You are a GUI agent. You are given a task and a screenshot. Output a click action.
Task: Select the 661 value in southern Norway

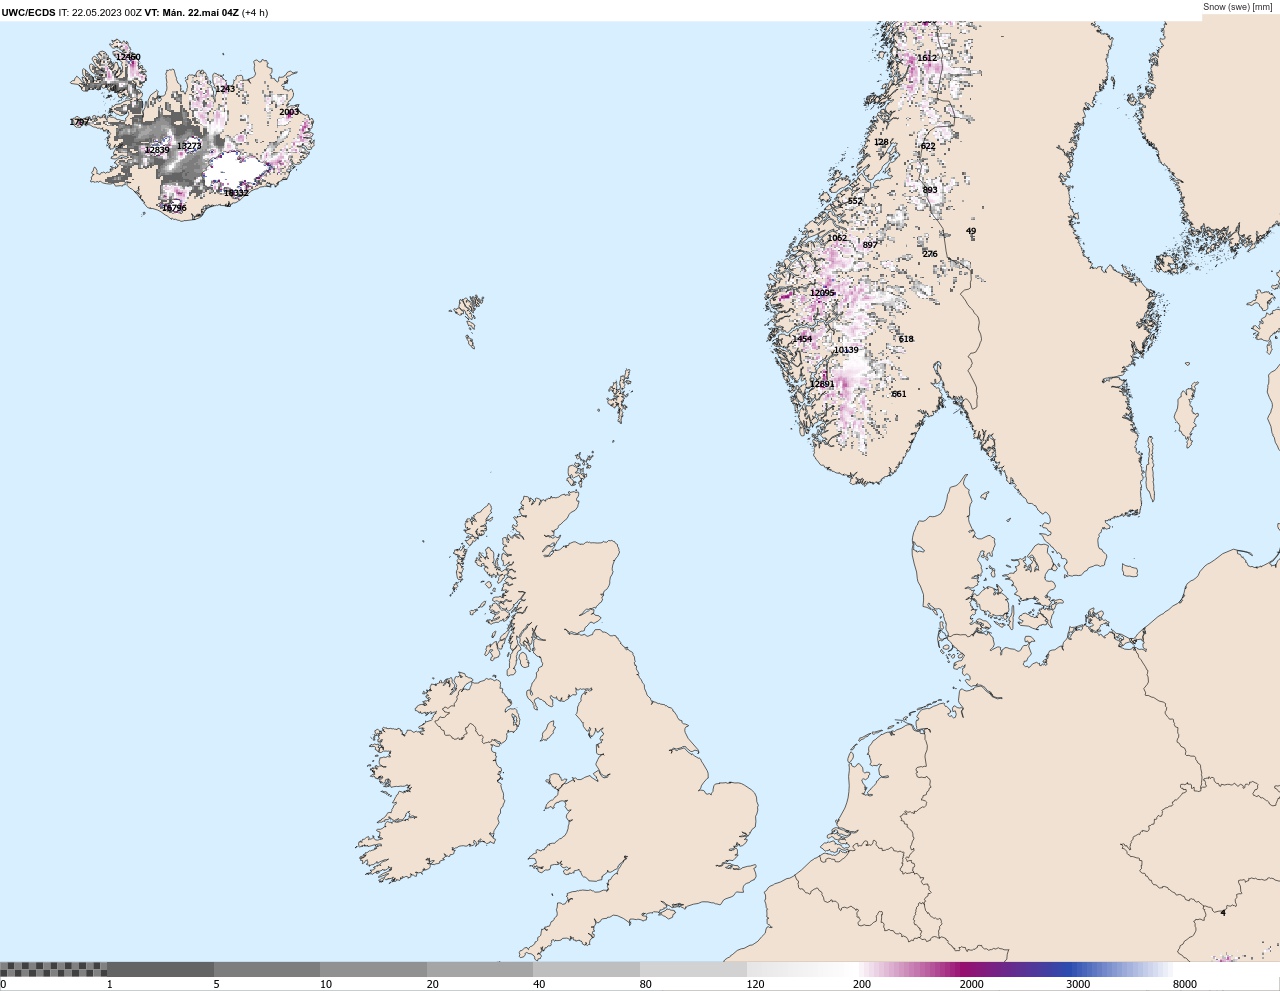(x=899, y=394)
